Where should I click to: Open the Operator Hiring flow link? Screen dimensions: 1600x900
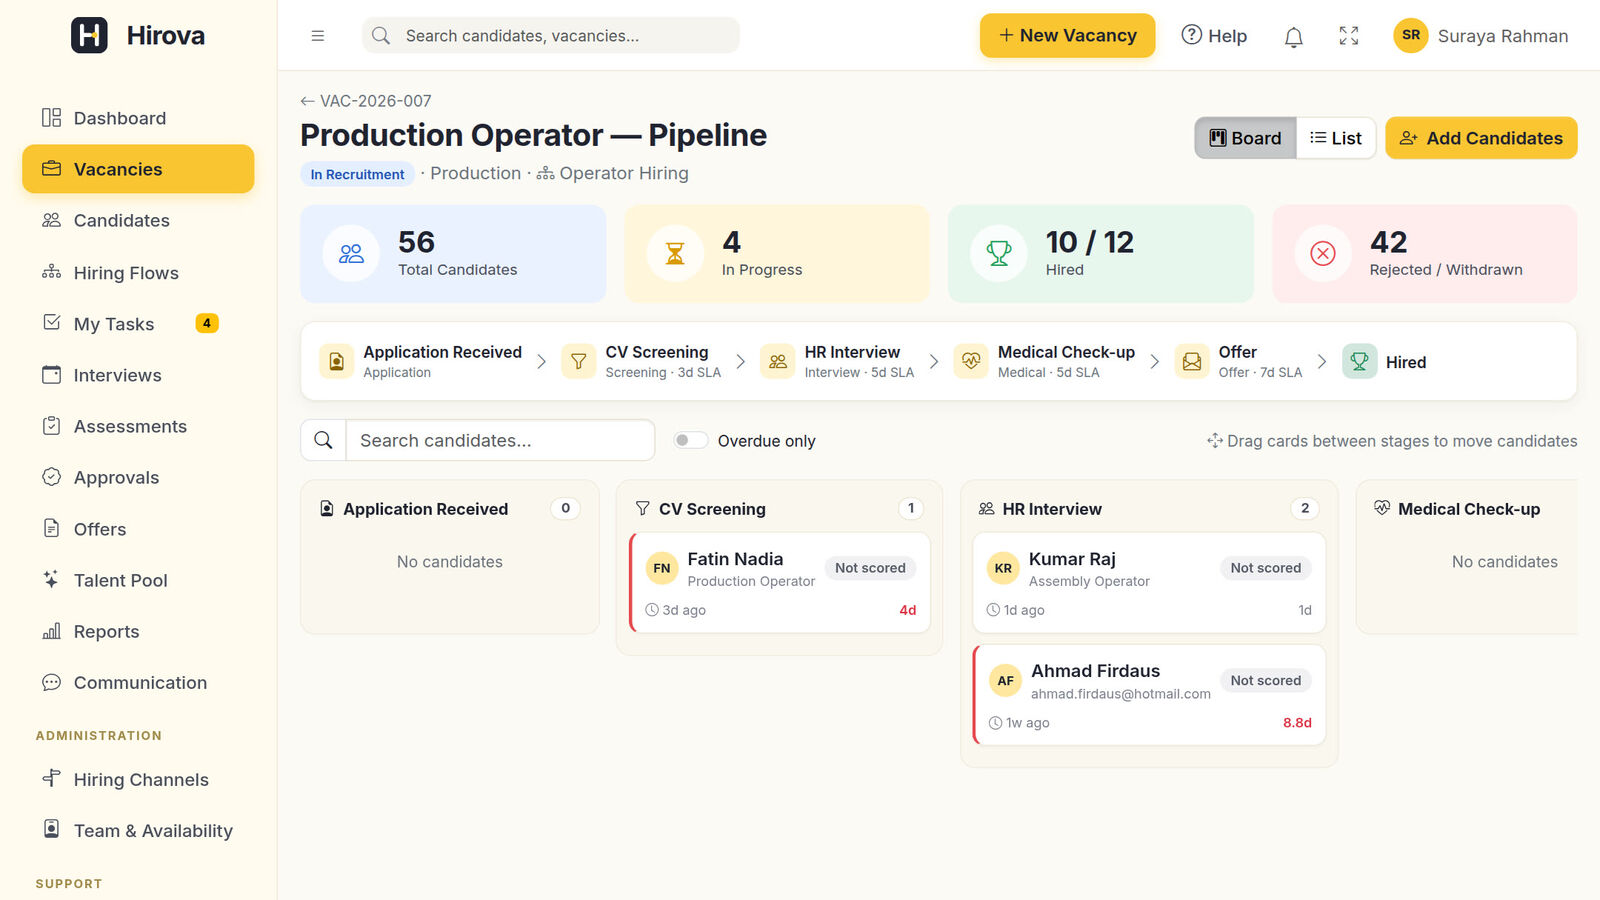pyautogui.click(x=612, y=173)
